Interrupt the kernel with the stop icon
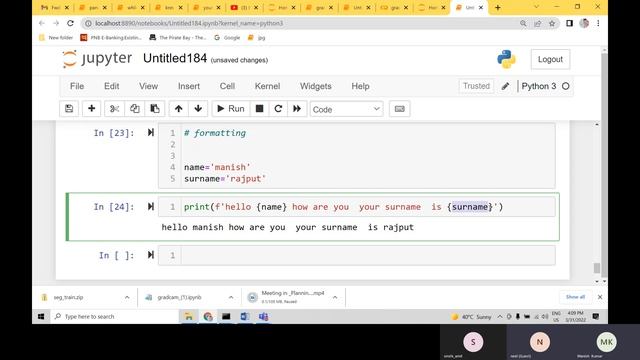The image size is (640, 360). coord(259,109)
